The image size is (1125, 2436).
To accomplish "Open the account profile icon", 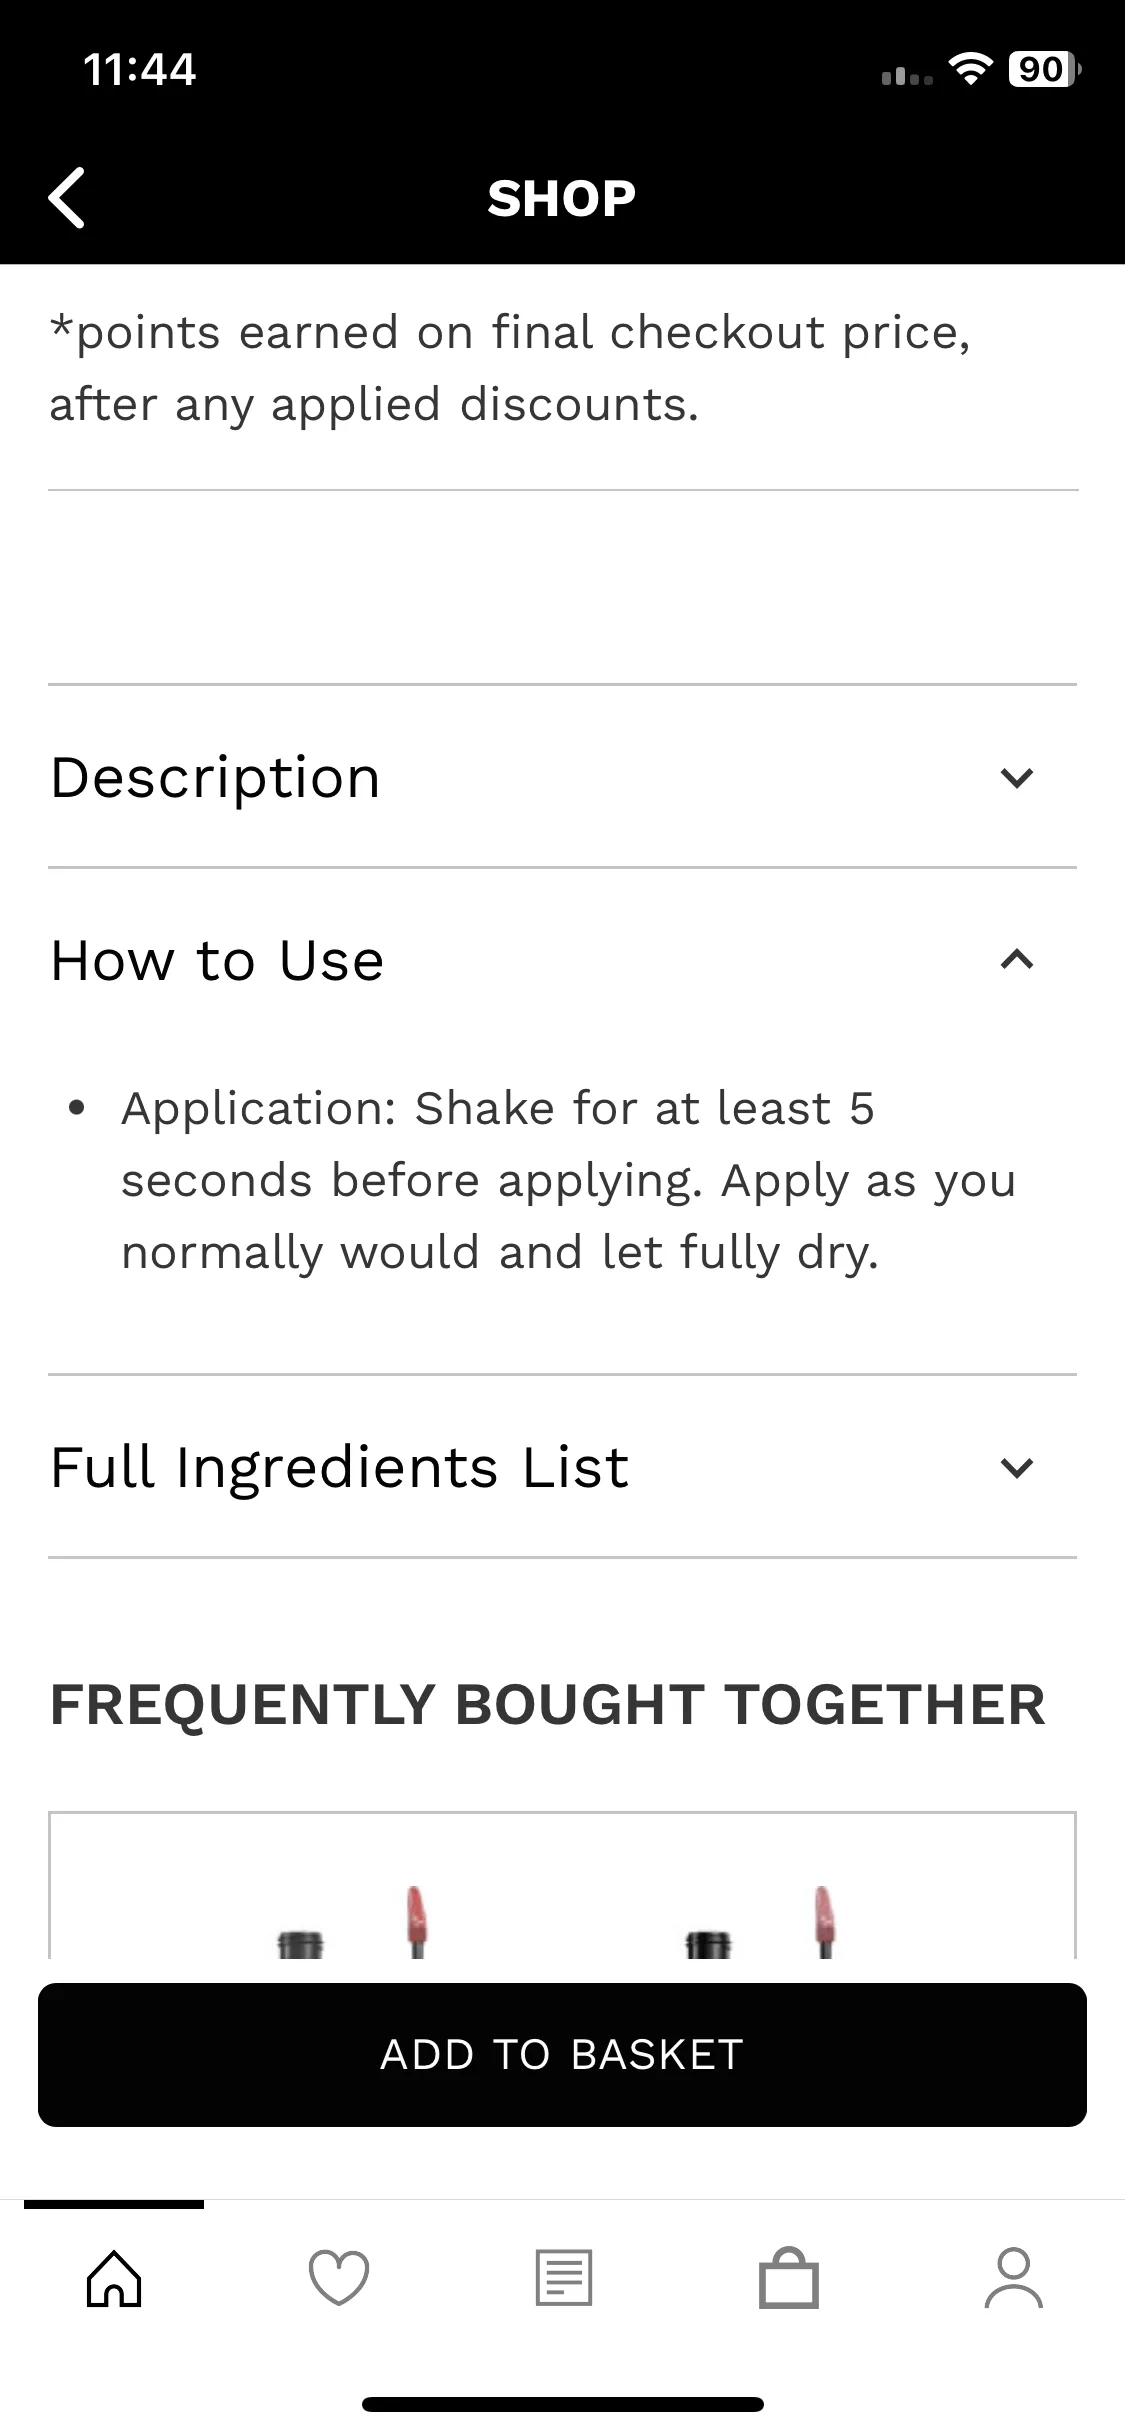I will coord(1013,2279).
